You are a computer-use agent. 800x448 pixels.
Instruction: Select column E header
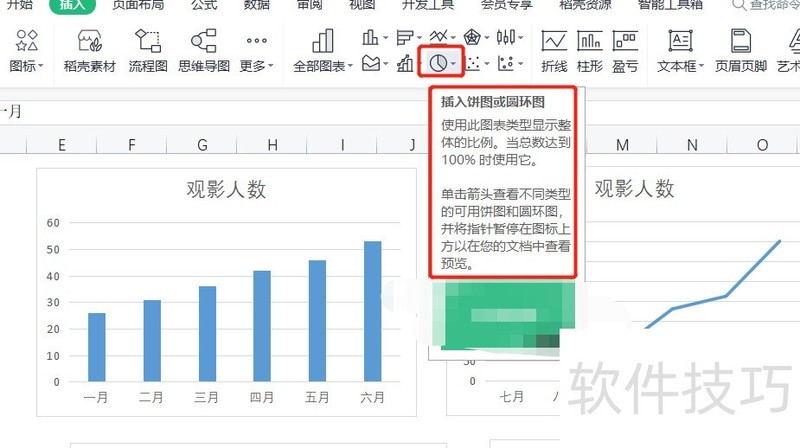(61, 145)
